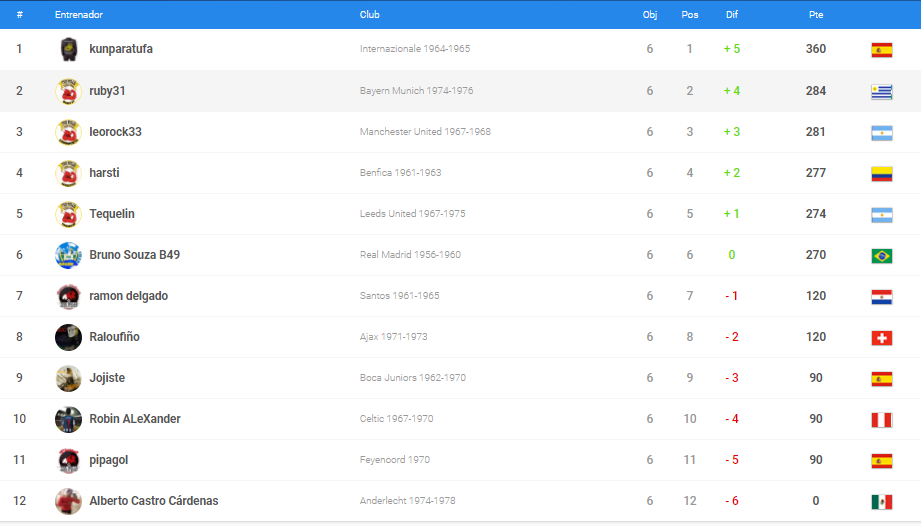
Task: Click the Colombia flag in harsti's row
Action: coord(881,174)
